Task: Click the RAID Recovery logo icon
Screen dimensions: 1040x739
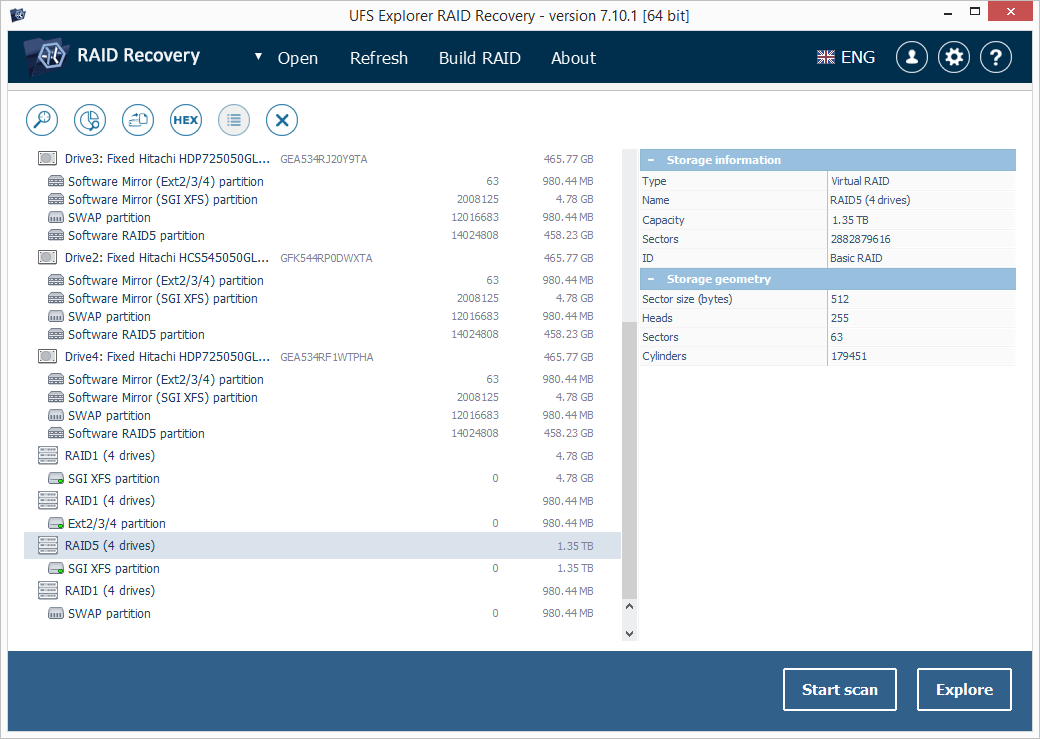Action: tap(46, 56)
